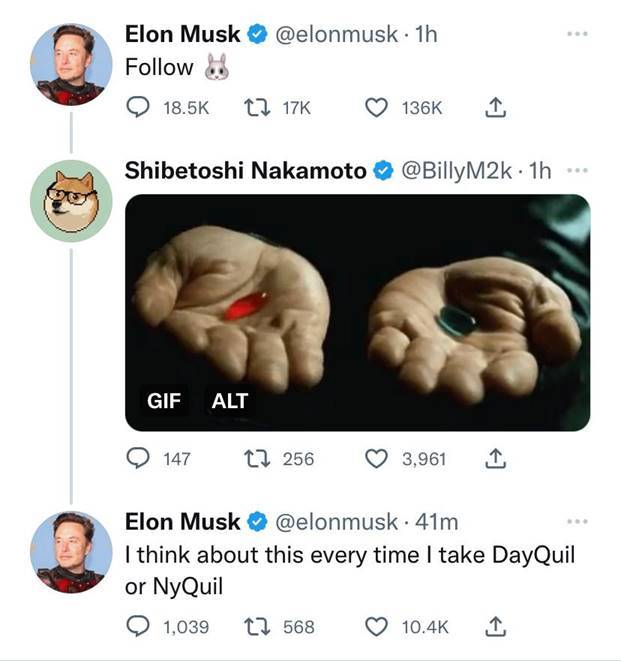The height and width of the screenshot is (661, 621).
Task: Open more options on the DayQuil tweet
Action: tap(577, 522)
